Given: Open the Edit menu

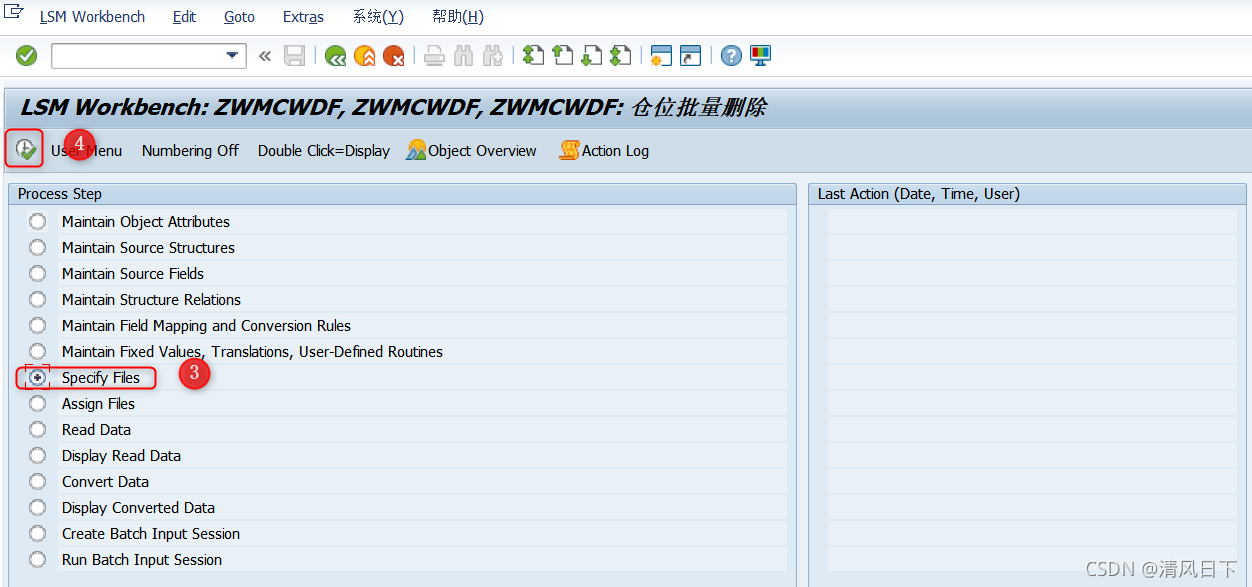Looking at the screenshot, I should click(x=184, y=17).
